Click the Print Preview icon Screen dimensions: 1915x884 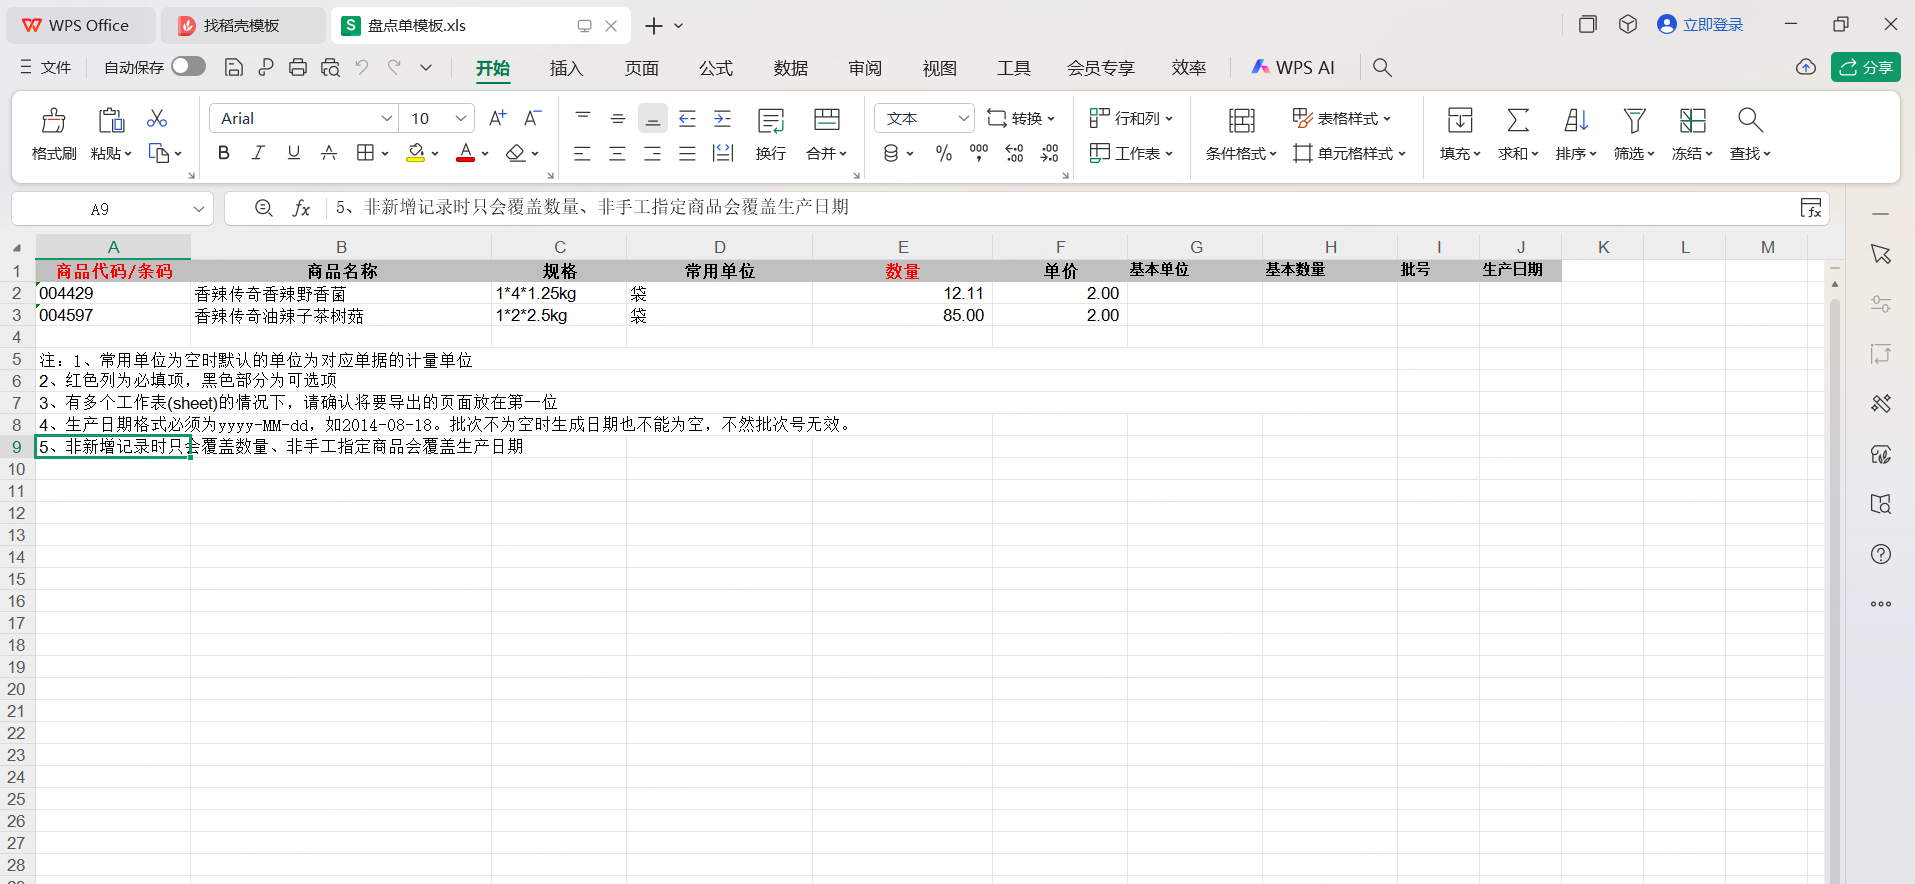330,67
